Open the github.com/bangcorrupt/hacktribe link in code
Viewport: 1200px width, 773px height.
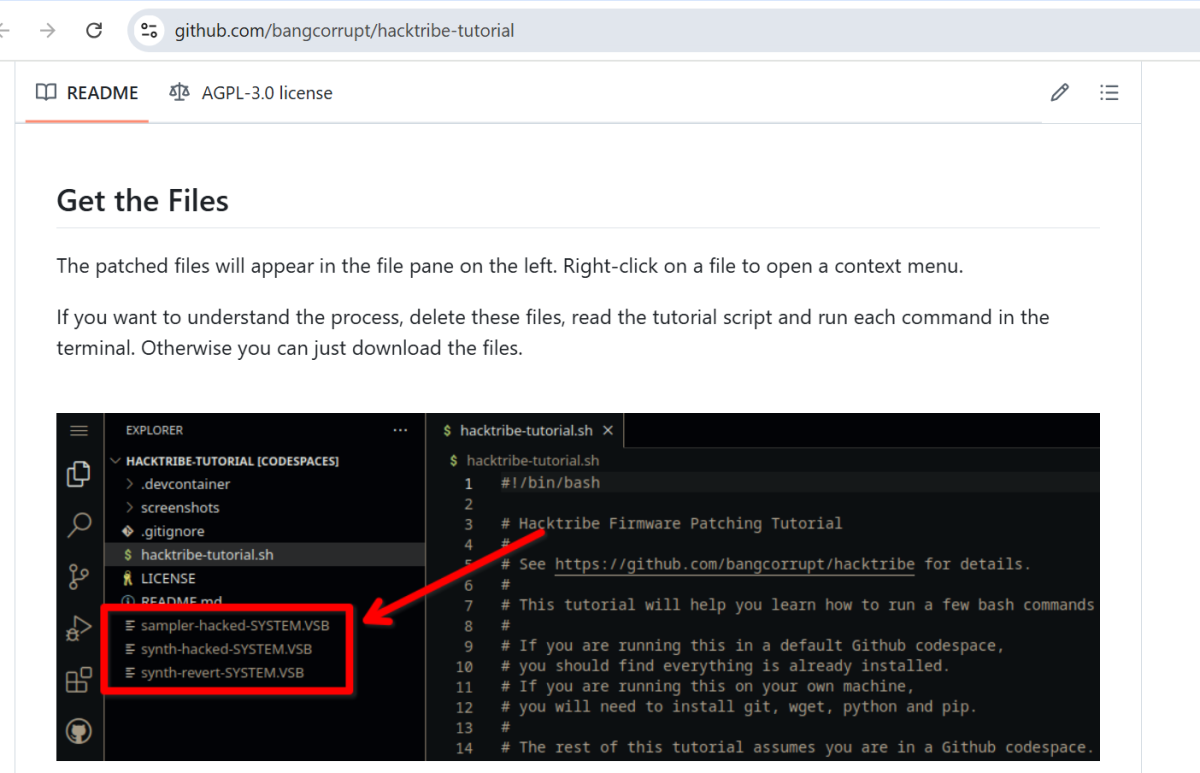[735, 564]
